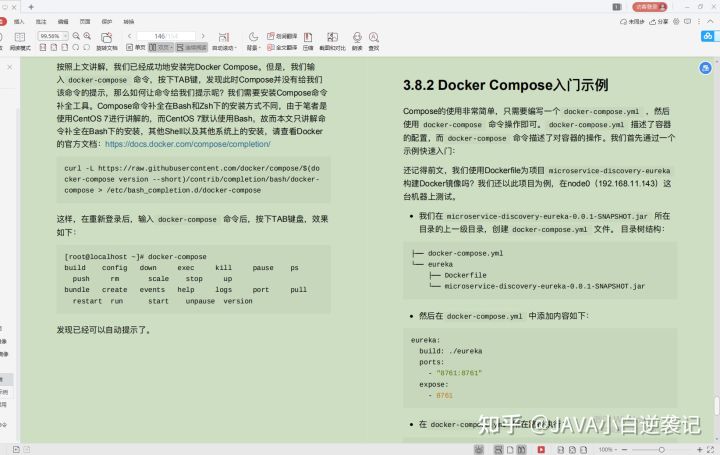This screenshot has height=455, width=720.
Task: Open the 批注 (Comment) menu tab
Action: click(x=41, y=22)
